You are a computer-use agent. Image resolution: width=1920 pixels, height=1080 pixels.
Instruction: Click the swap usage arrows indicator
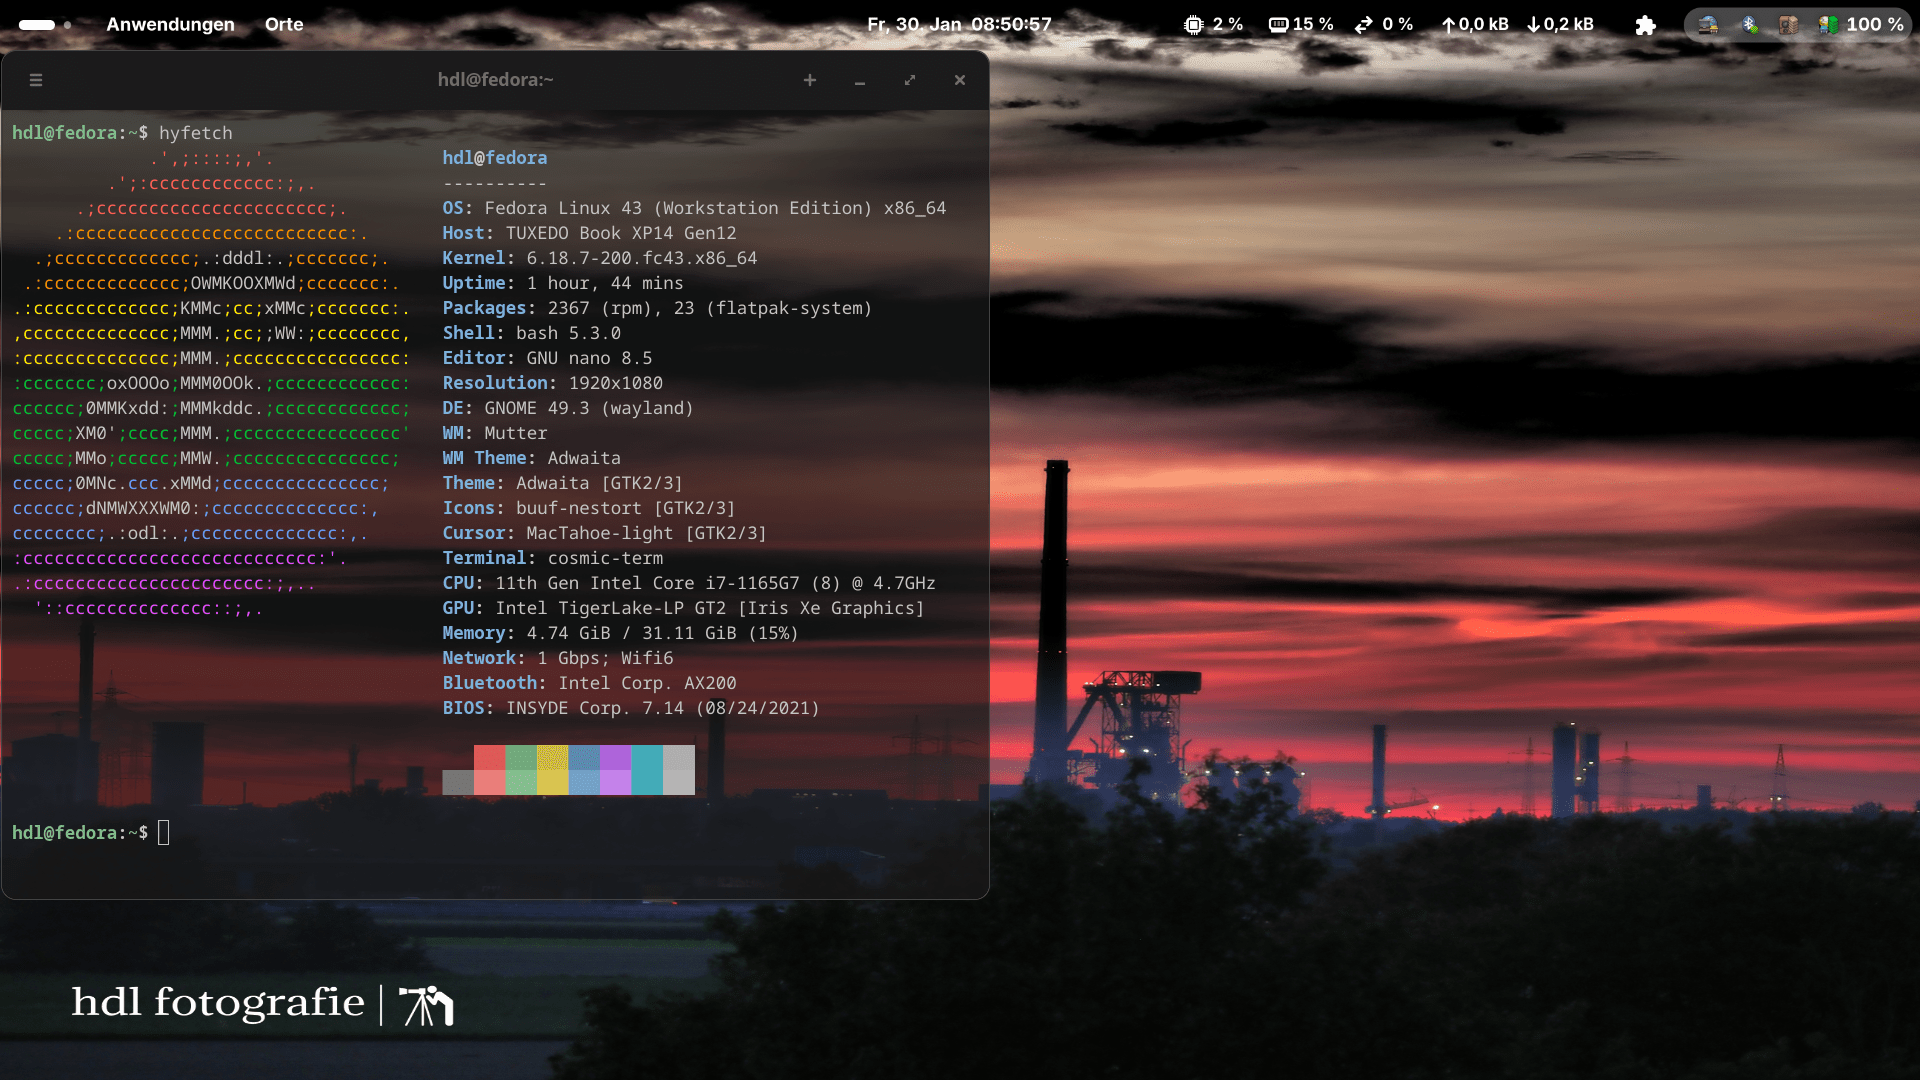1364,25
